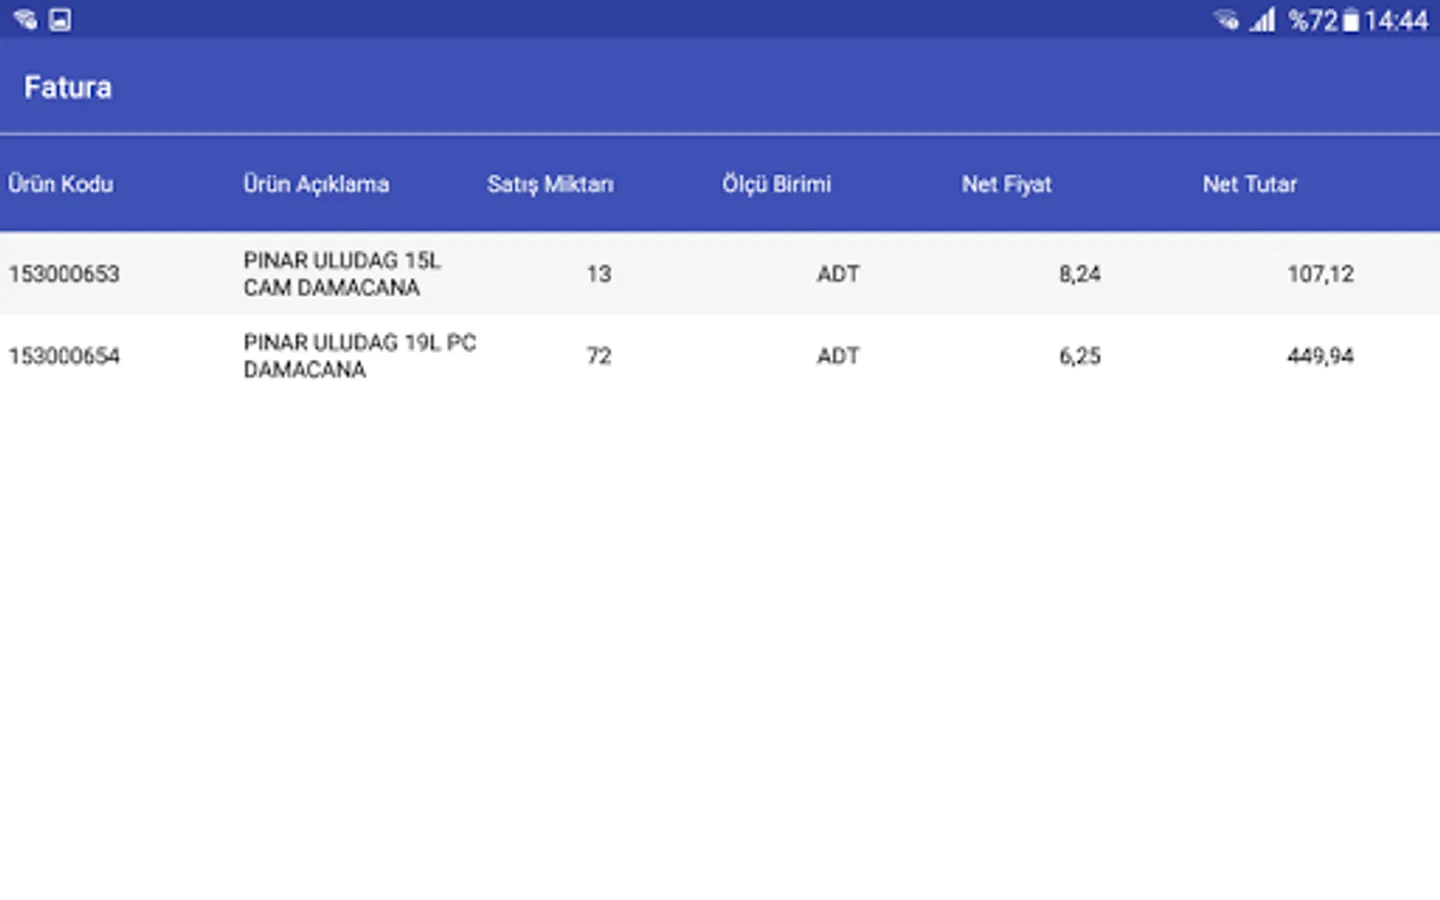Tap product code 153000654

coord(64,356)
